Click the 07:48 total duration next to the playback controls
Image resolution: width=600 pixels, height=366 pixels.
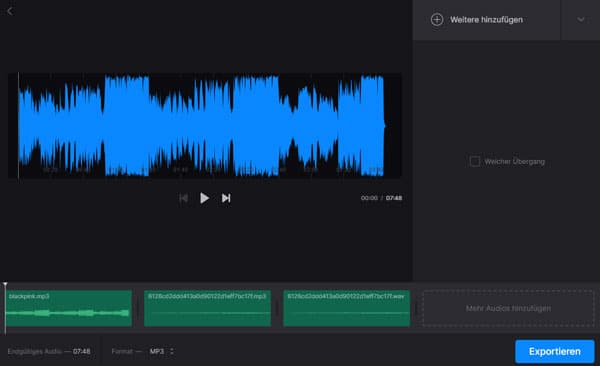point(394,198)
